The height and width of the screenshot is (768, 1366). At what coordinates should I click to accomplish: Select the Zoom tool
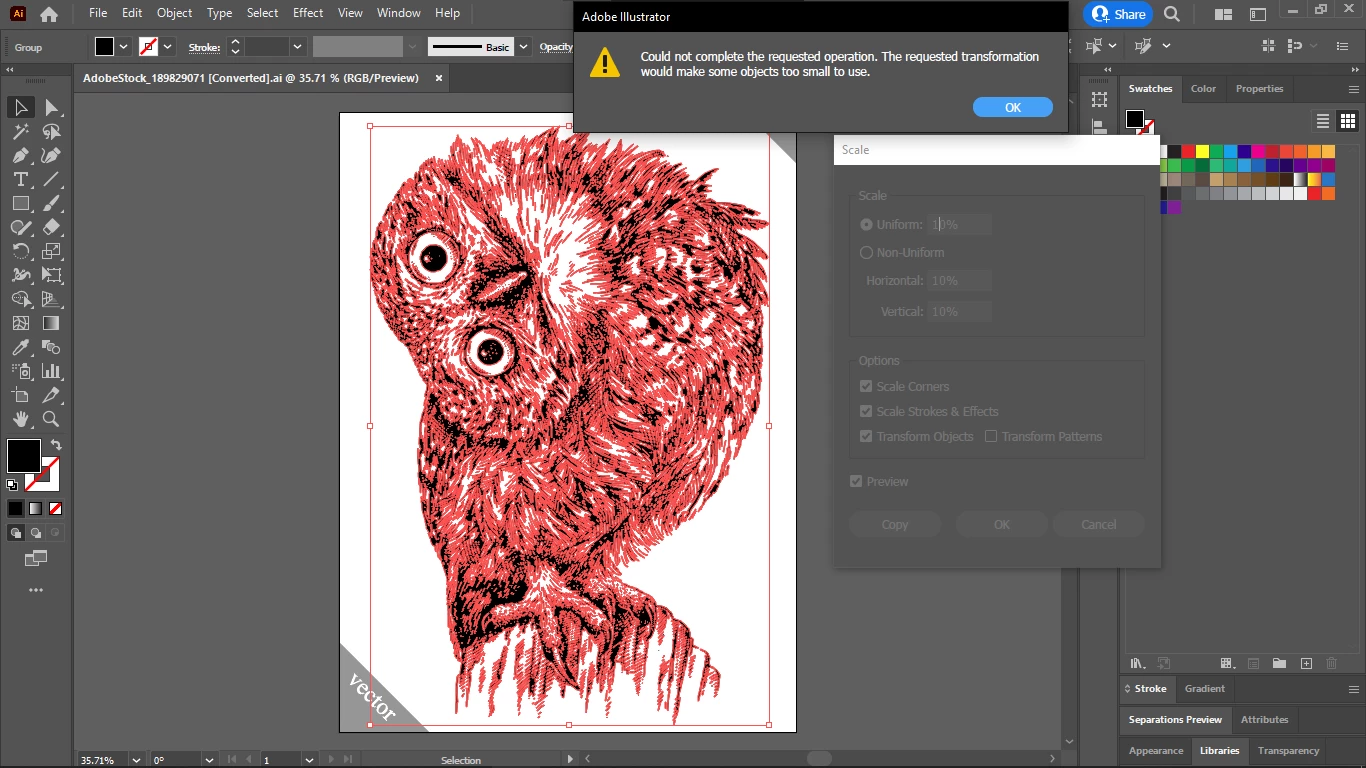pyautogui.click(x=51, y=419)
